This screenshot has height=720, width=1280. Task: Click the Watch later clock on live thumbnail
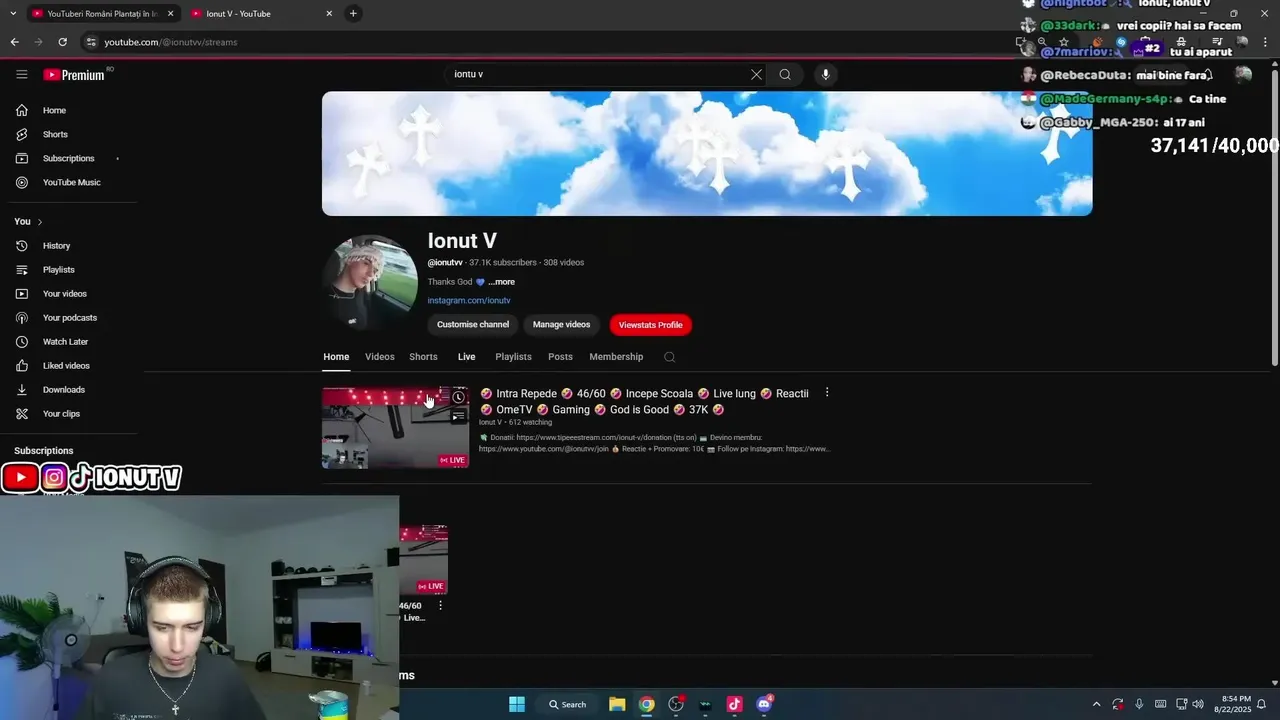tap(458, 397)
